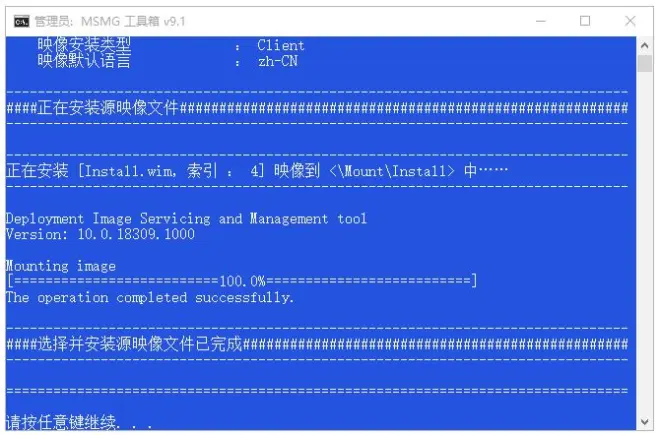Image resolution: width=660 pixels, height=435 pixels.
Task: Click the Version: 10.0.18309.1000 line
Action: [x=100, y=234]
